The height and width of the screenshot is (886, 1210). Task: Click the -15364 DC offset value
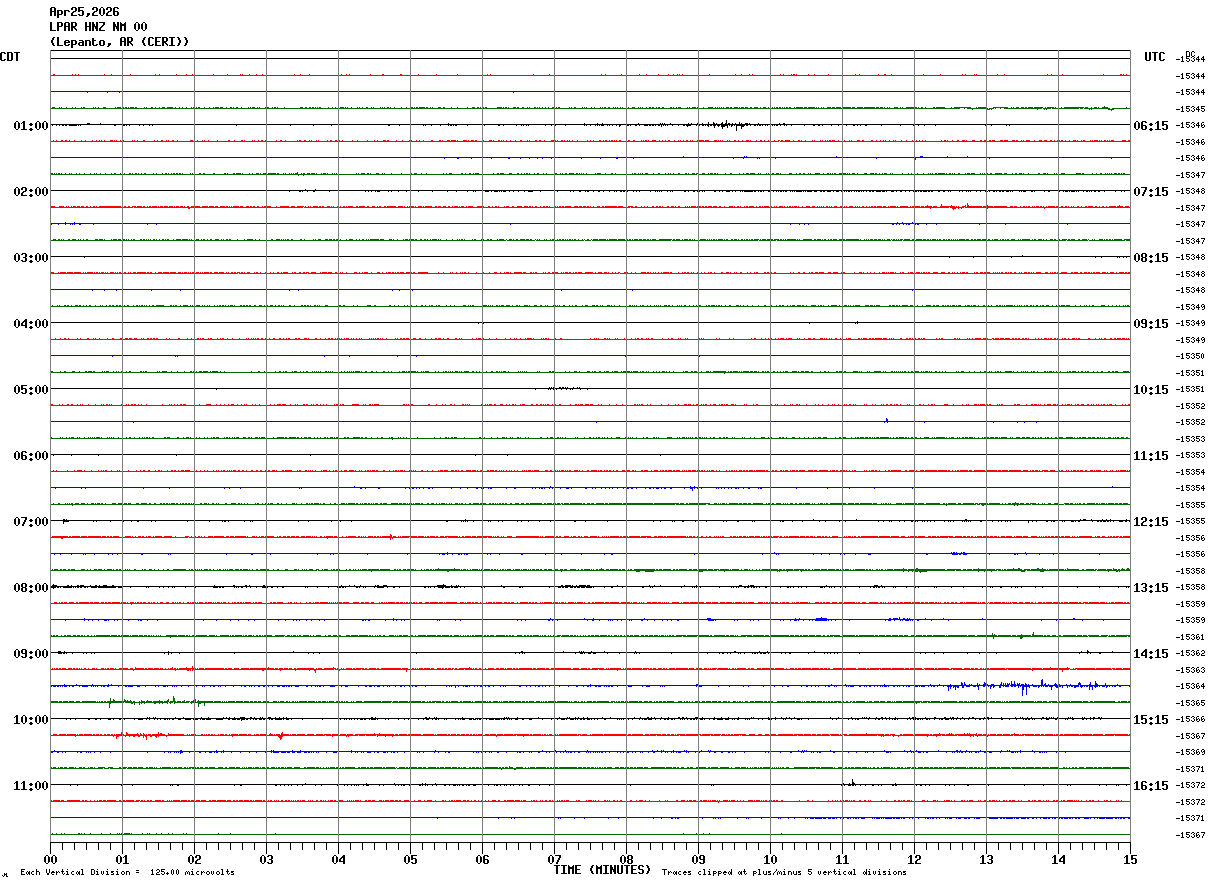tap(1190, 686)
